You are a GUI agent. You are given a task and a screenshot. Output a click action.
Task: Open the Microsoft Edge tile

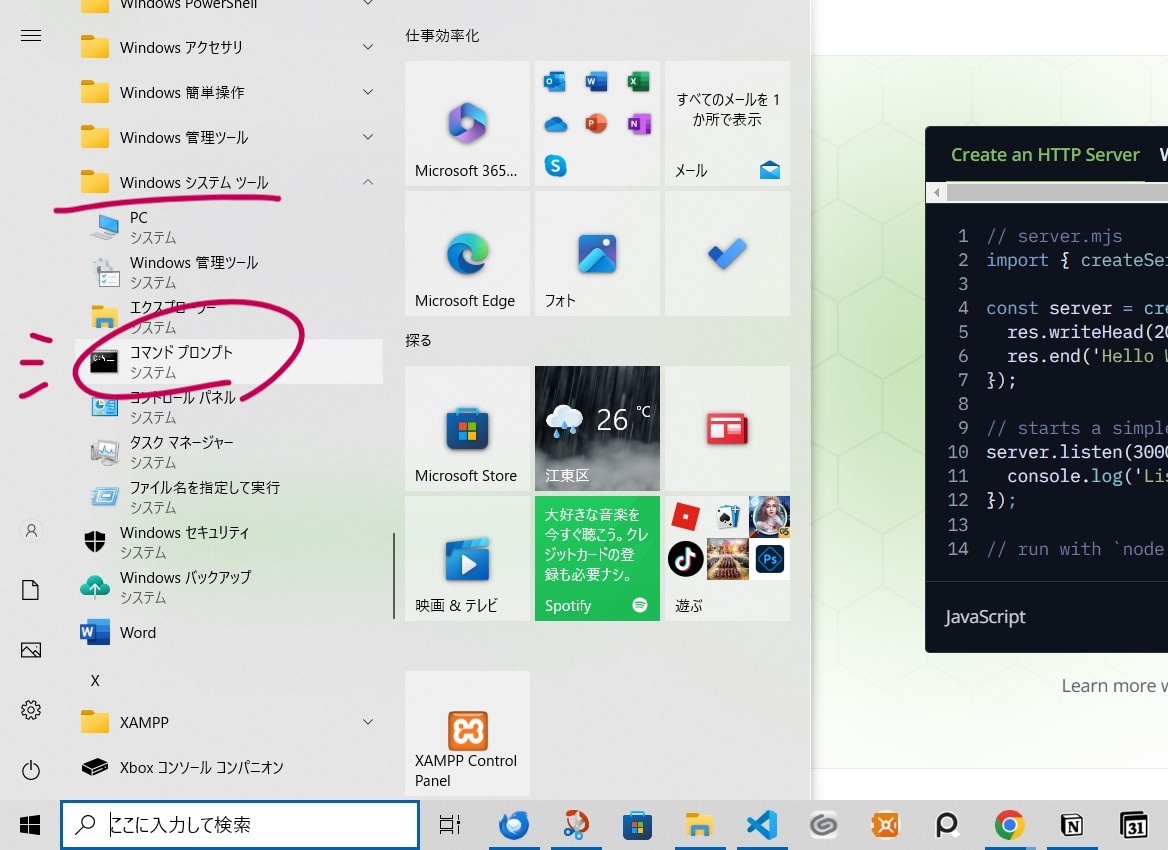click(467, 253)
